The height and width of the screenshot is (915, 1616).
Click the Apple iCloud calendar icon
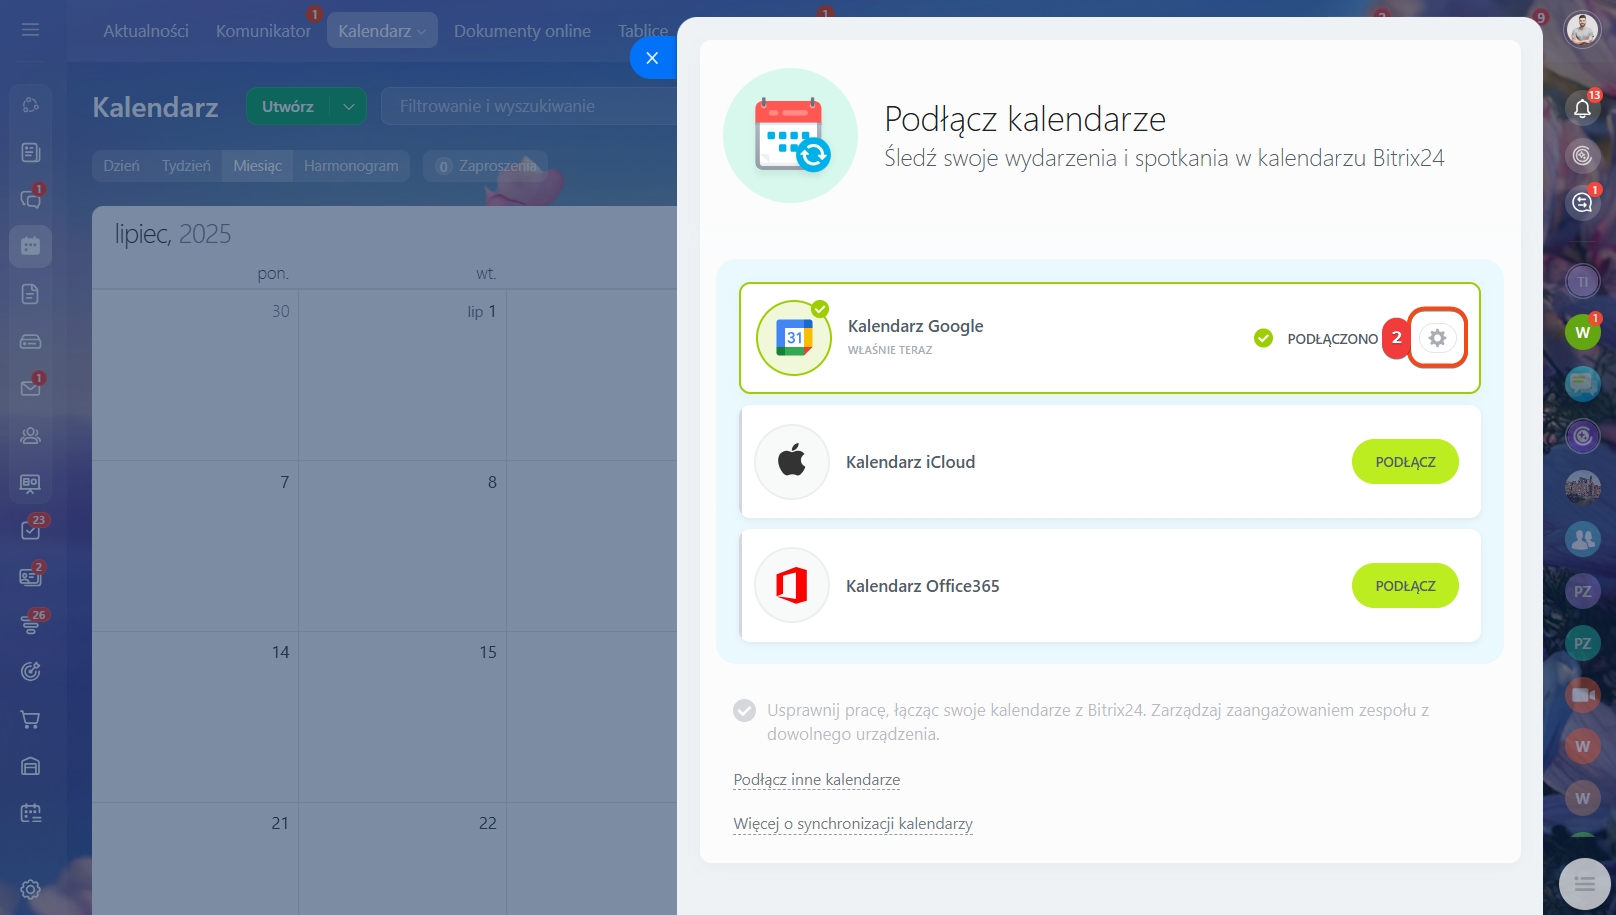[792, 462]
